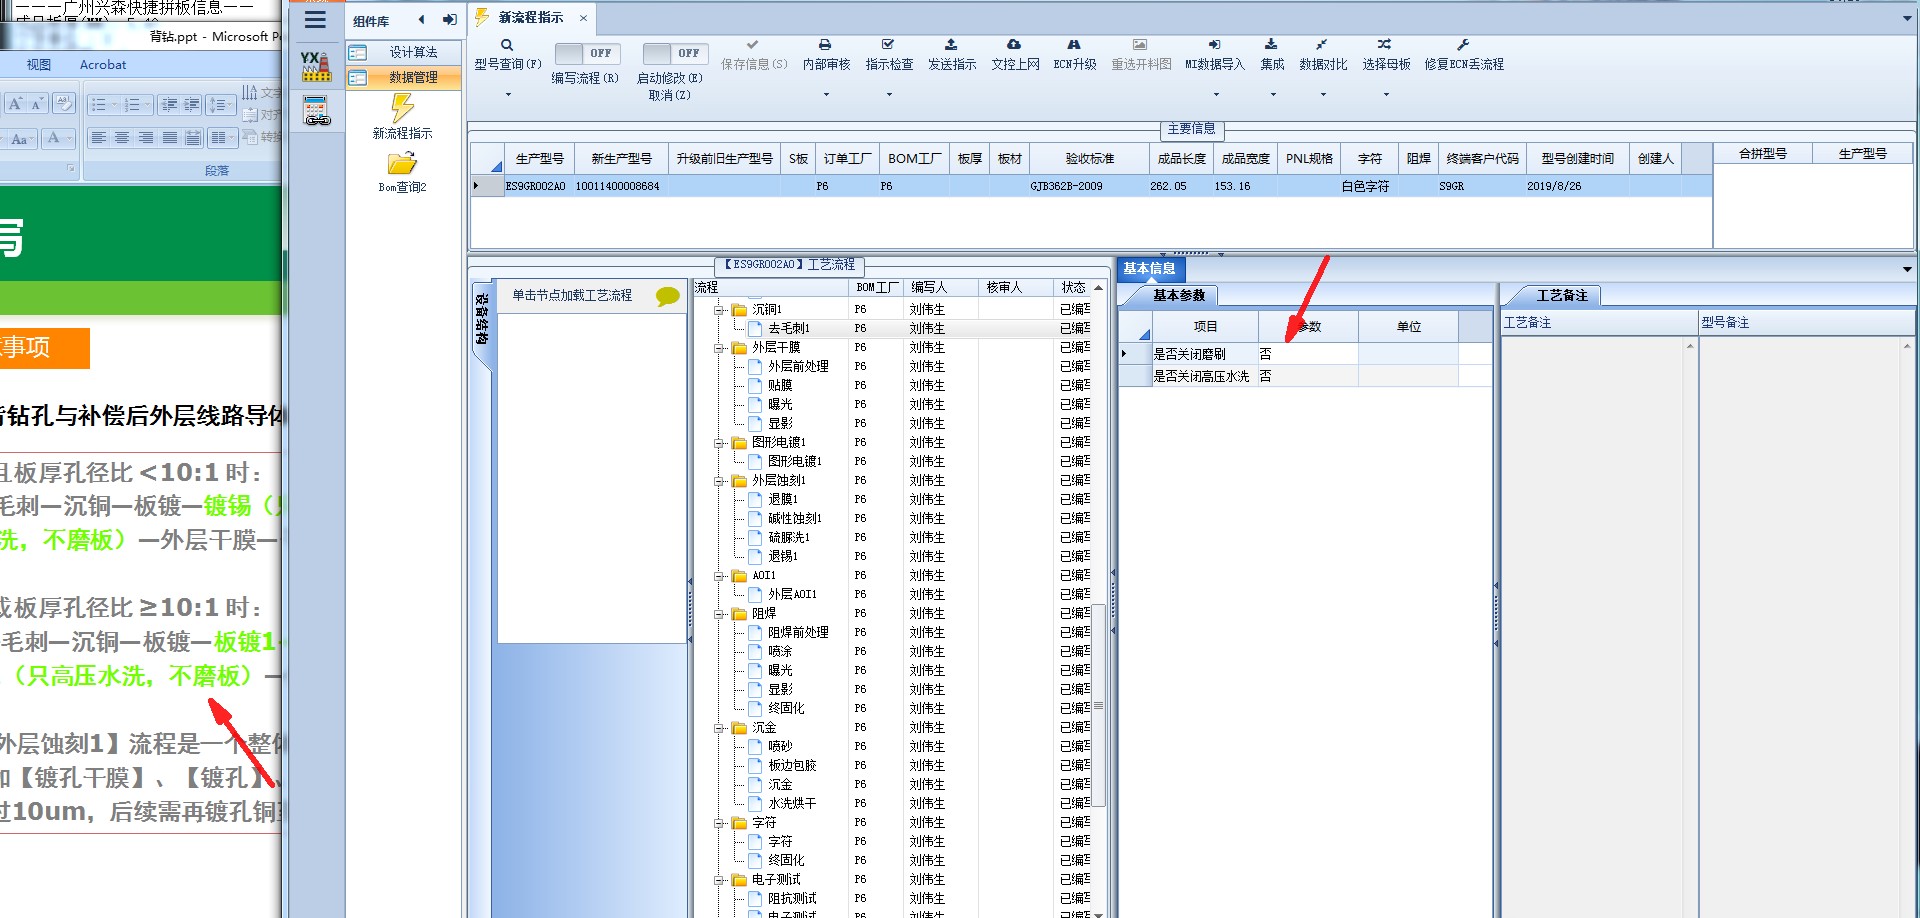The height and width of the screenshot is (918, 1920).
Task: Close the 新流程指示 tab
Action: tap(583, 18)
